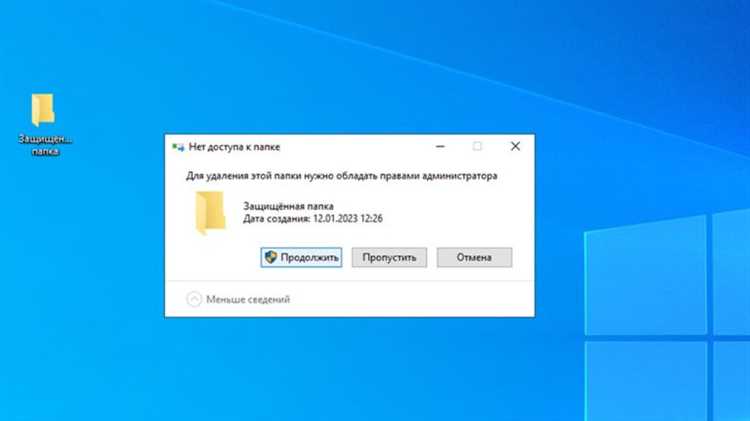Viewport: 750px width, 421px height.
Task: Click the small title bar icon of the dialog
Action: pyautogui.click(x=178, y=146)
